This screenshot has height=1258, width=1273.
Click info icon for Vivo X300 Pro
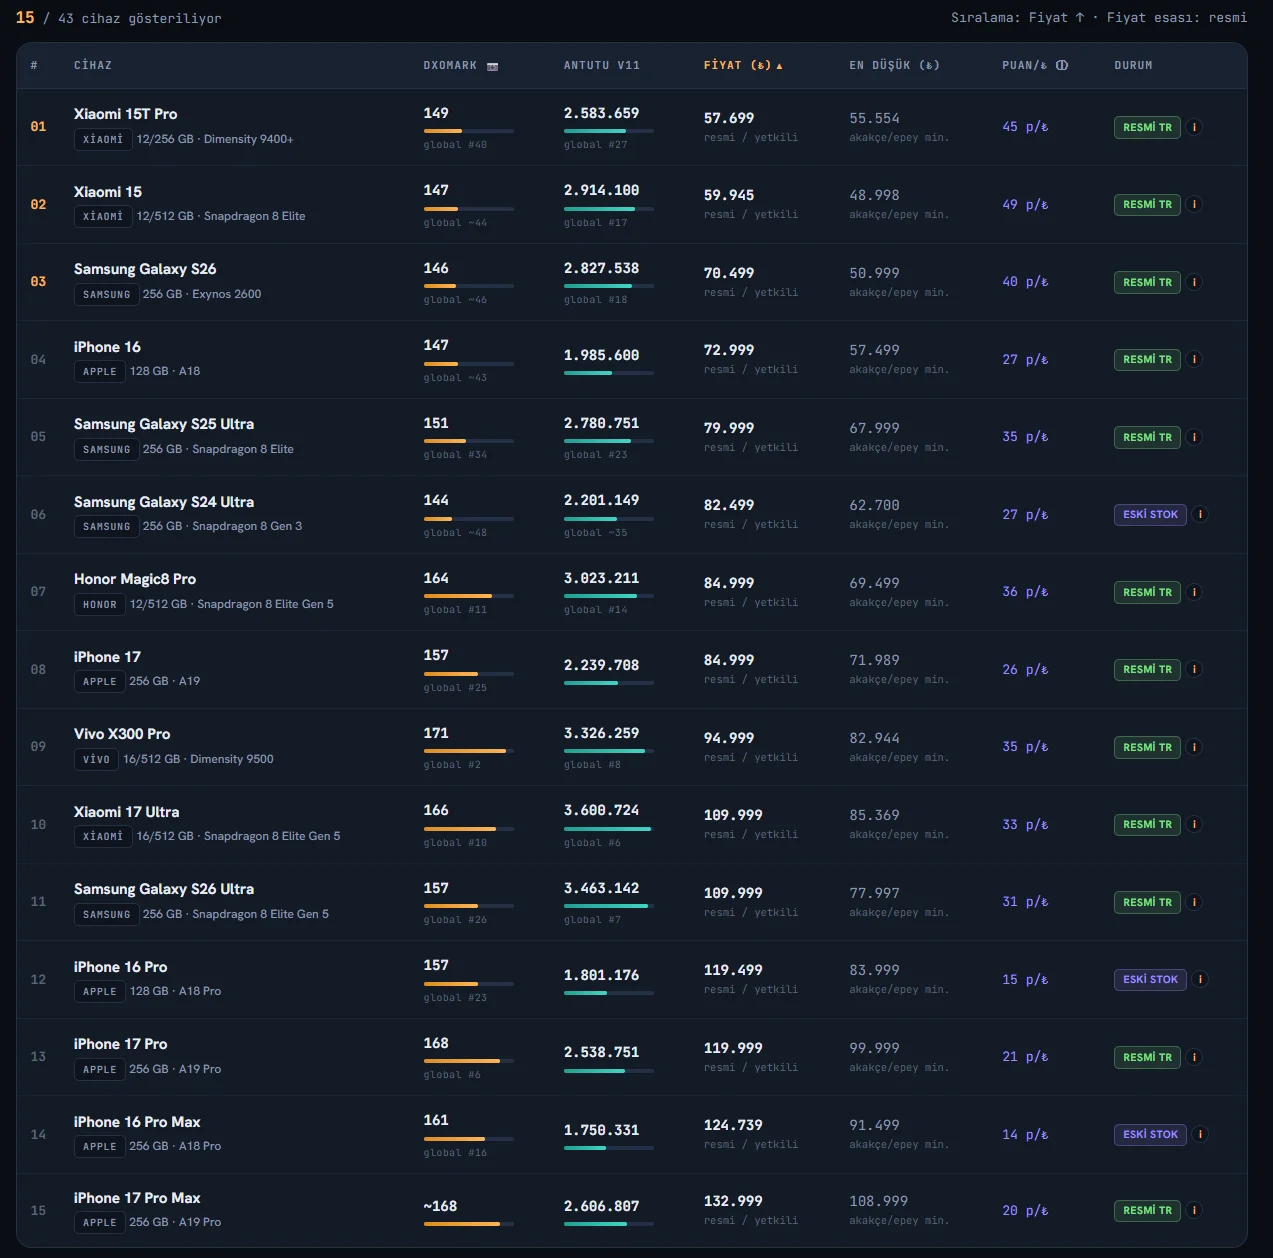tap(1194, 747)
